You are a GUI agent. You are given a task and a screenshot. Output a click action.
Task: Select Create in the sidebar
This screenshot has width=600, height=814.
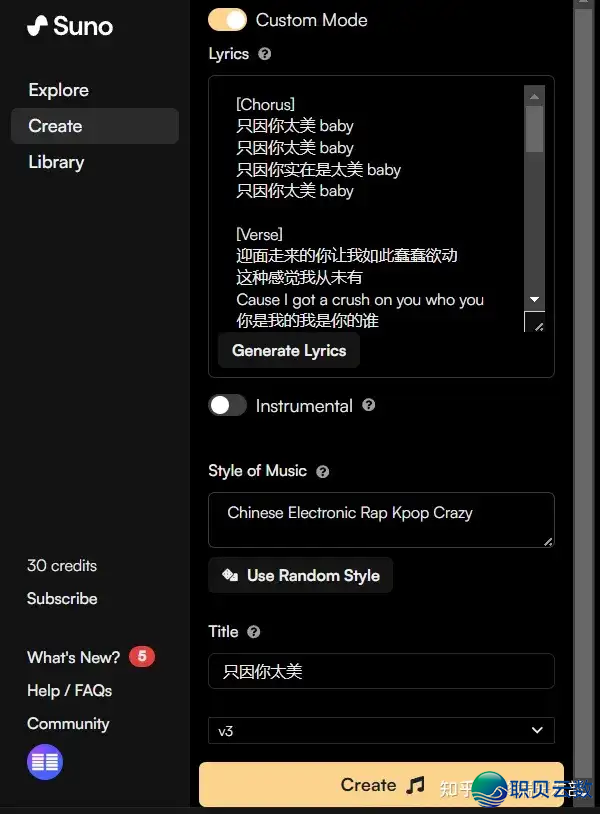click(95, 126)
